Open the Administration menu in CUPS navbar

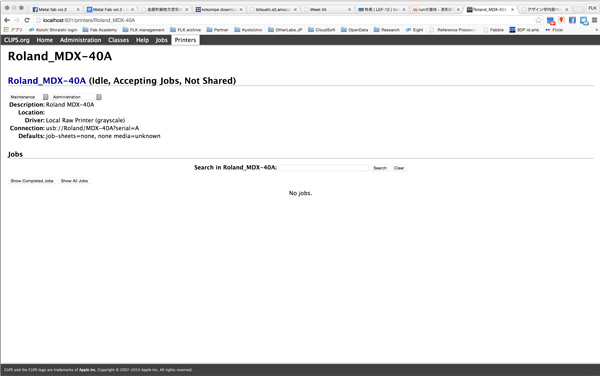(x=80, y=40)
